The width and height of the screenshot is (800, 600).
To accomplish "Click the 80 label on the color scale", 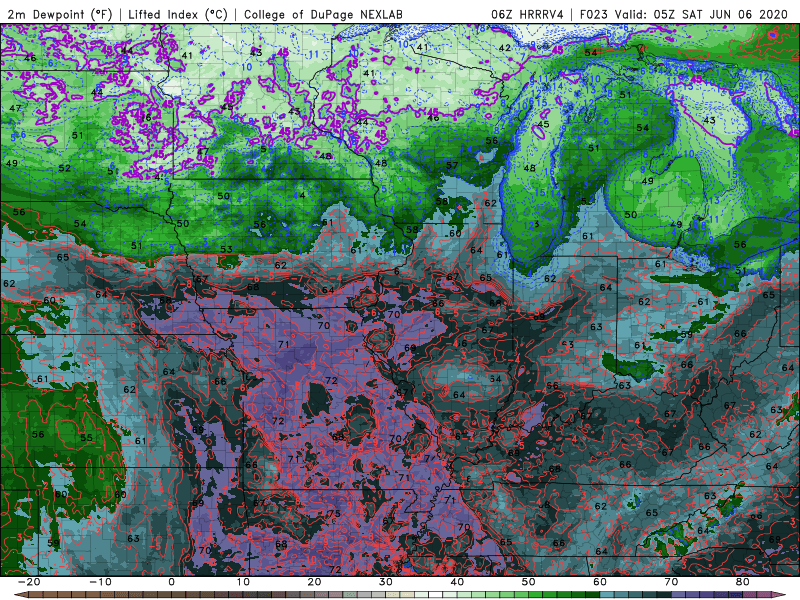I will click(x=743, y=582).
